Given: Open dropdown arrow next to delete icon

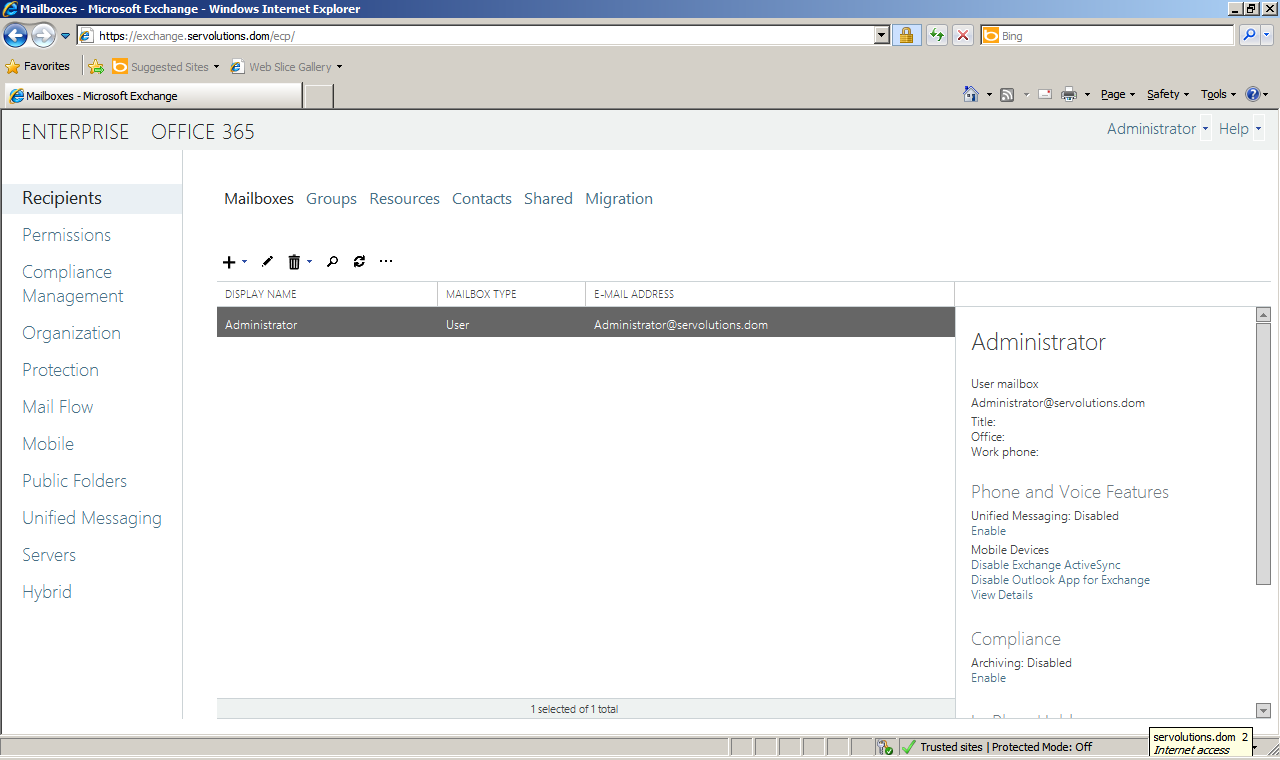Looking at the screenshot, I should [309, 262].
